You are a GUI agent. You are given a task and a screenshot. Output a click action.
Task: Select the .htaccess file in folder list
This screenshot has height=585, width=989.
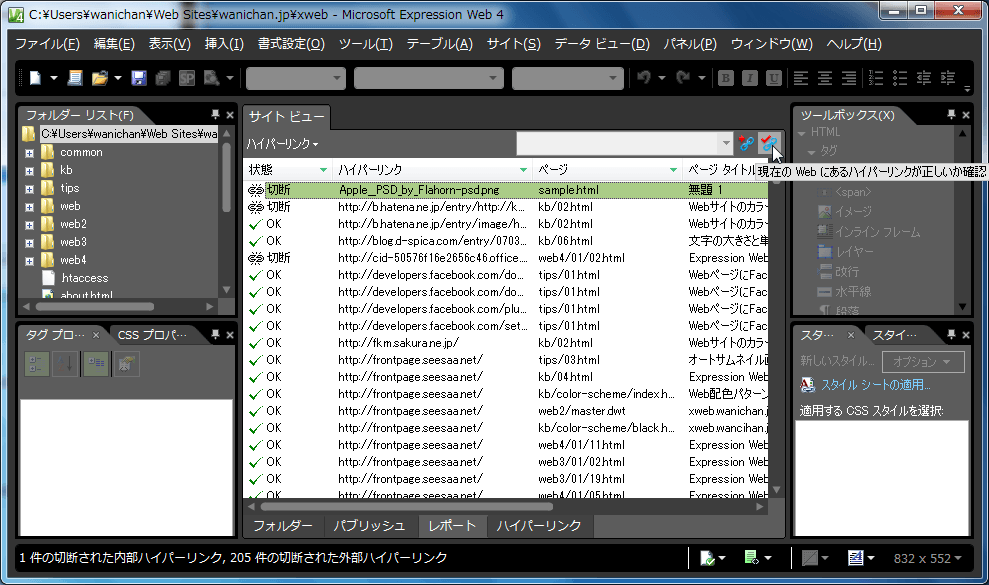(x=85, y=278)
